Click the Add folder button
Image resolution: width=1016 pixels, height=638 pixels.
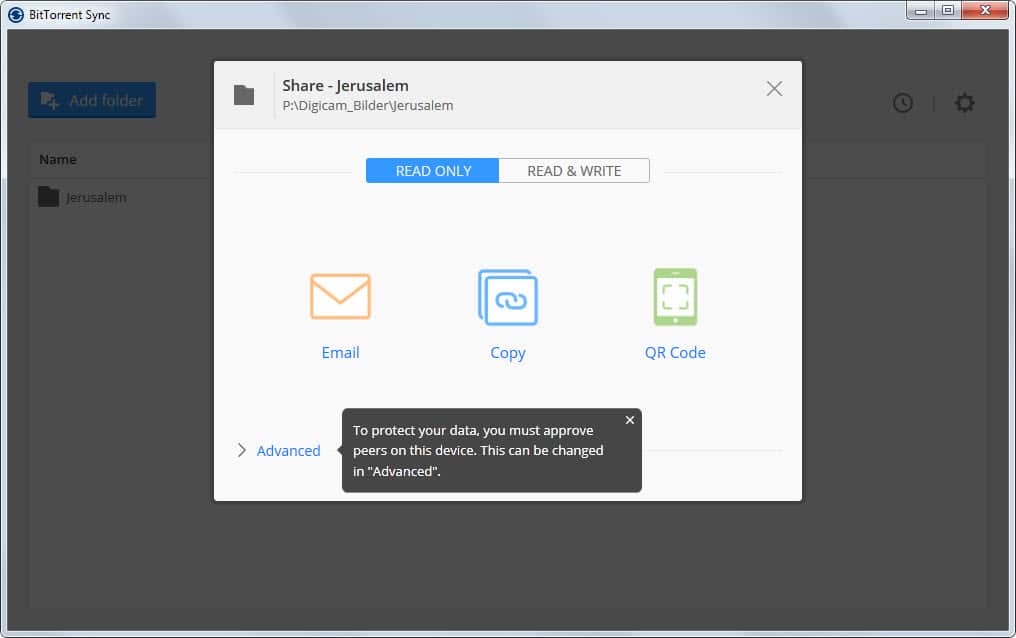click(x=92, y=100)
